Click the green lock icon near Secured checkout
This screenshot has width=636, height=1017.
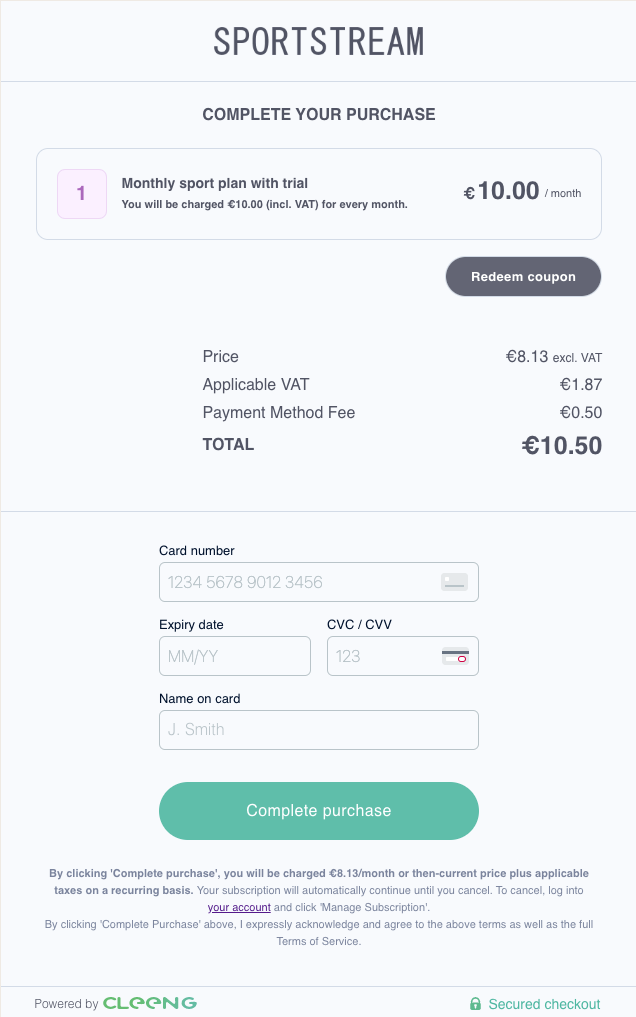pyautogui.click(x=475, y=1004)
